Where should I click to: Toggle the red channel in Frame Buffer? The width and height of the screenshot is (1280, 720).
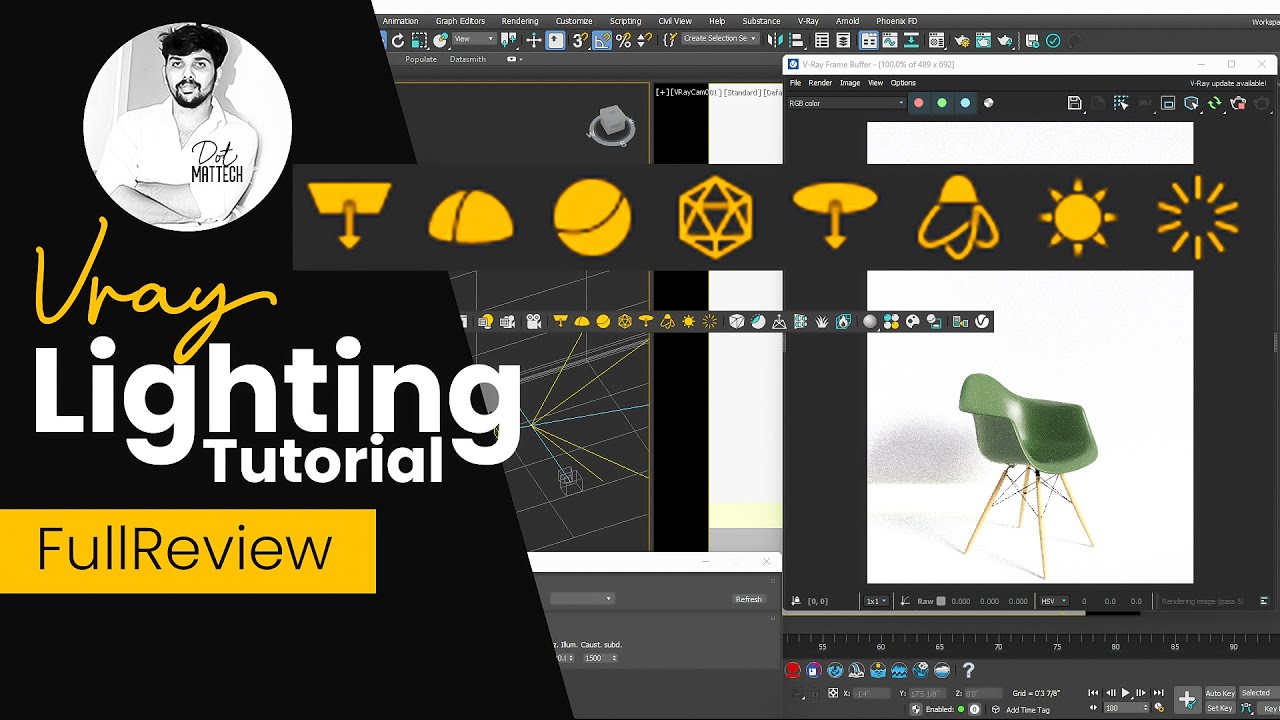pyautogui.click(x=918, y=103)
